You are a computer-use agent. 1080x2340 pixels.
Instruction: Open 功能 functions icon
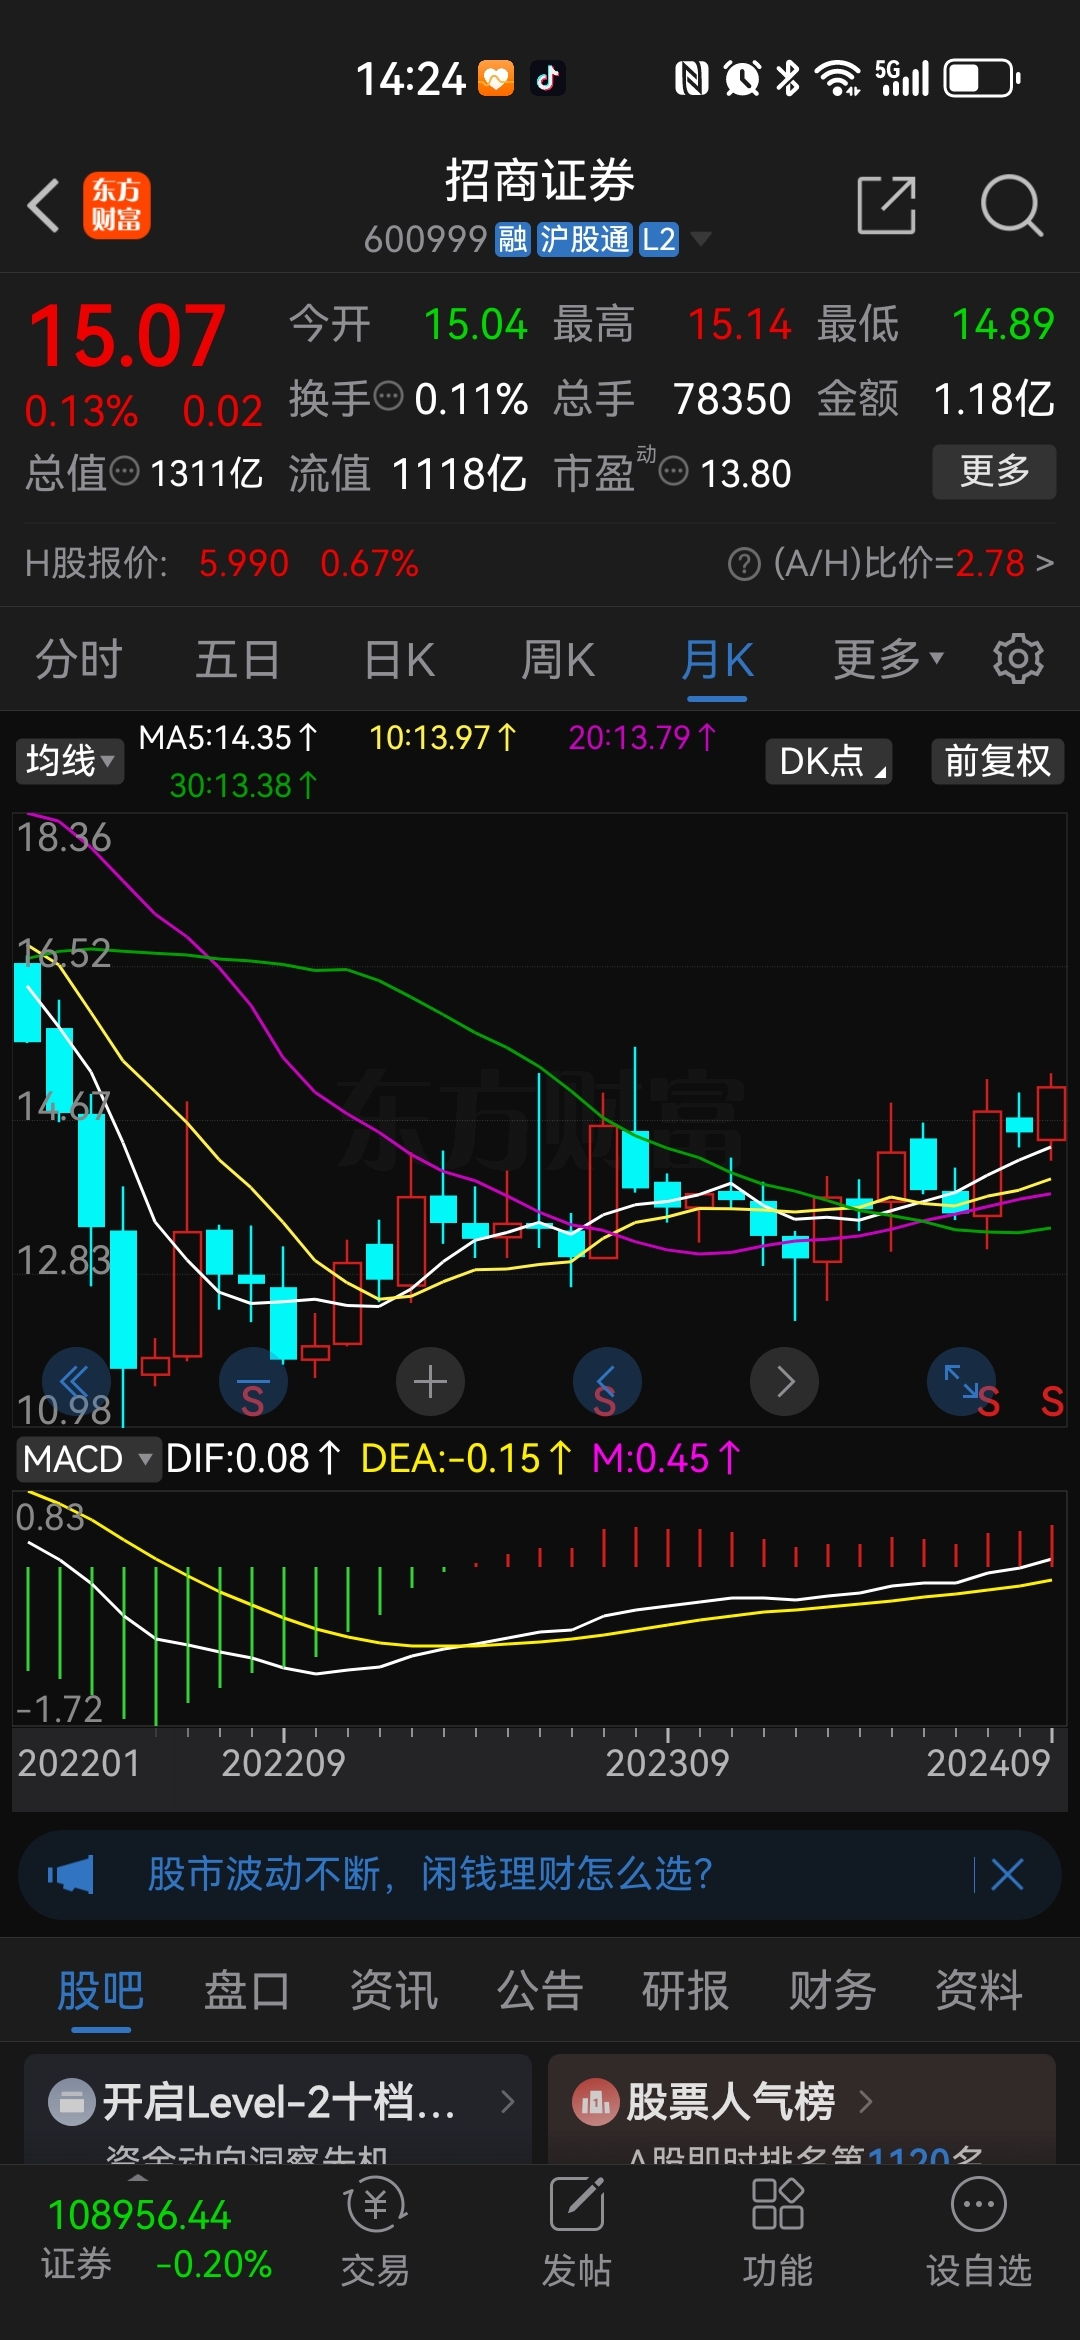(777, 2232)
